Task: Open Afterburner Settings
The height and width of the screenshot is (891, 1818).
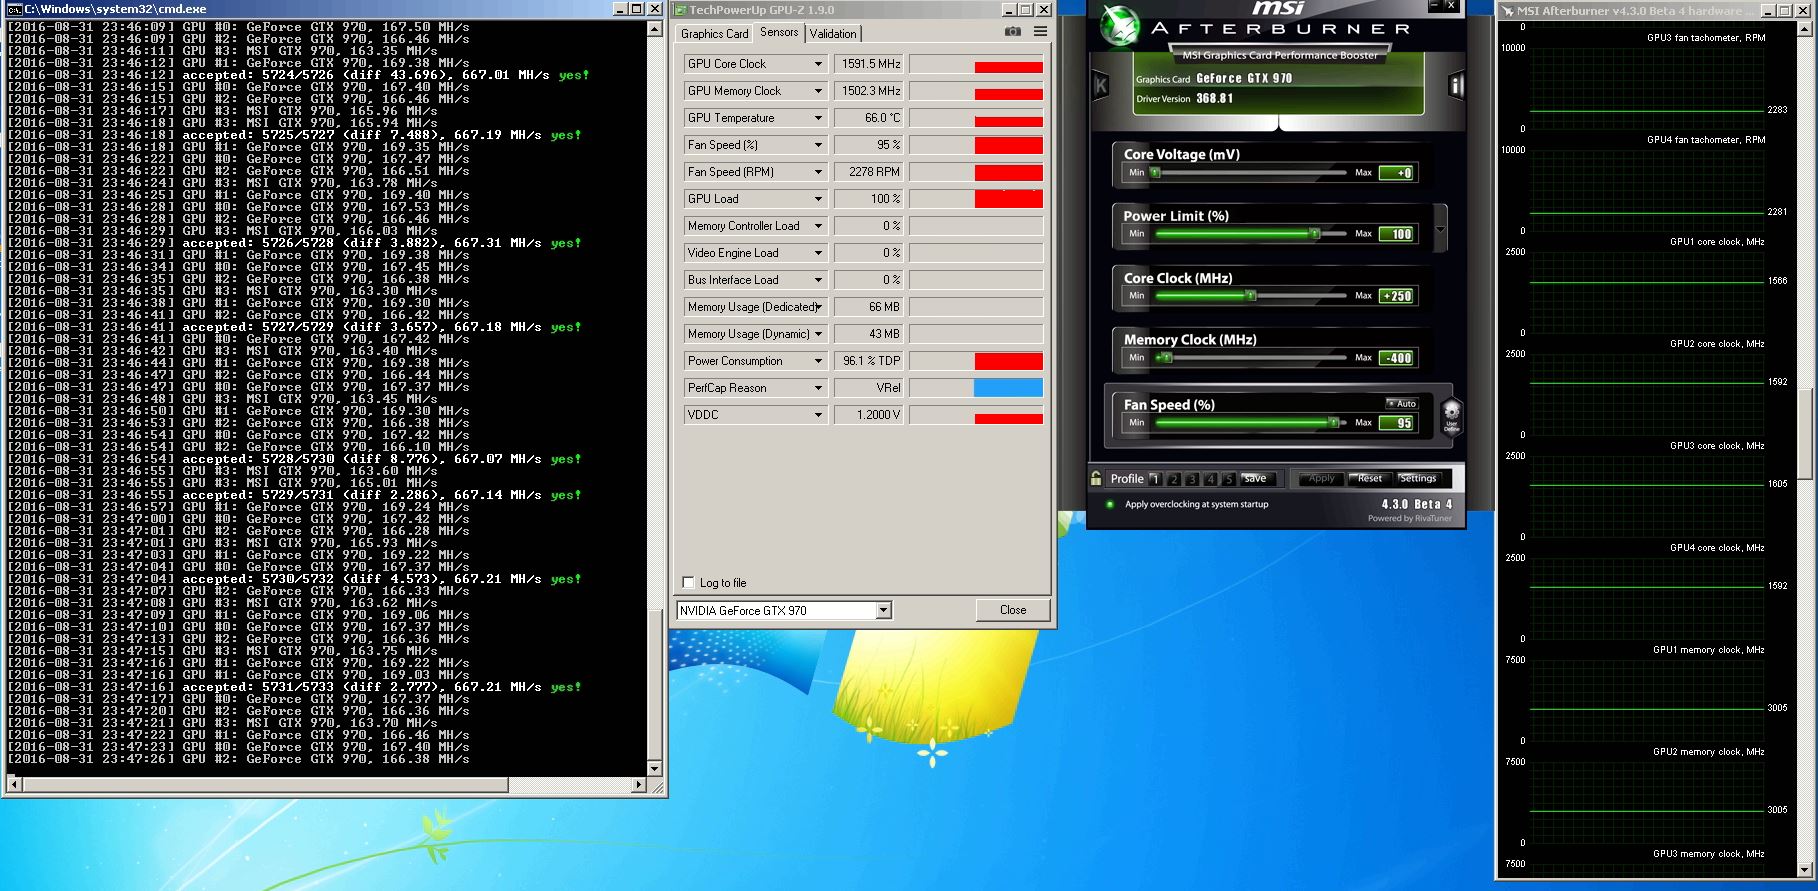Action: click(1417, 479)
